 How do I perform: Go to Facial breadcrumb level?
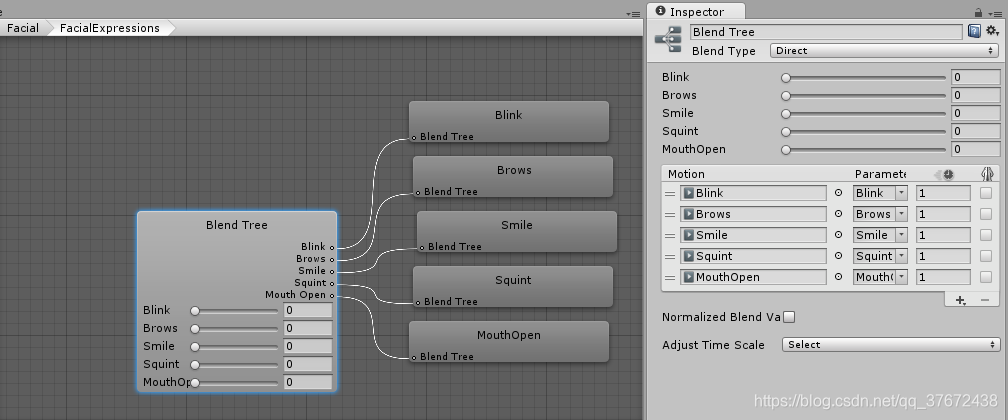(22, 28)
